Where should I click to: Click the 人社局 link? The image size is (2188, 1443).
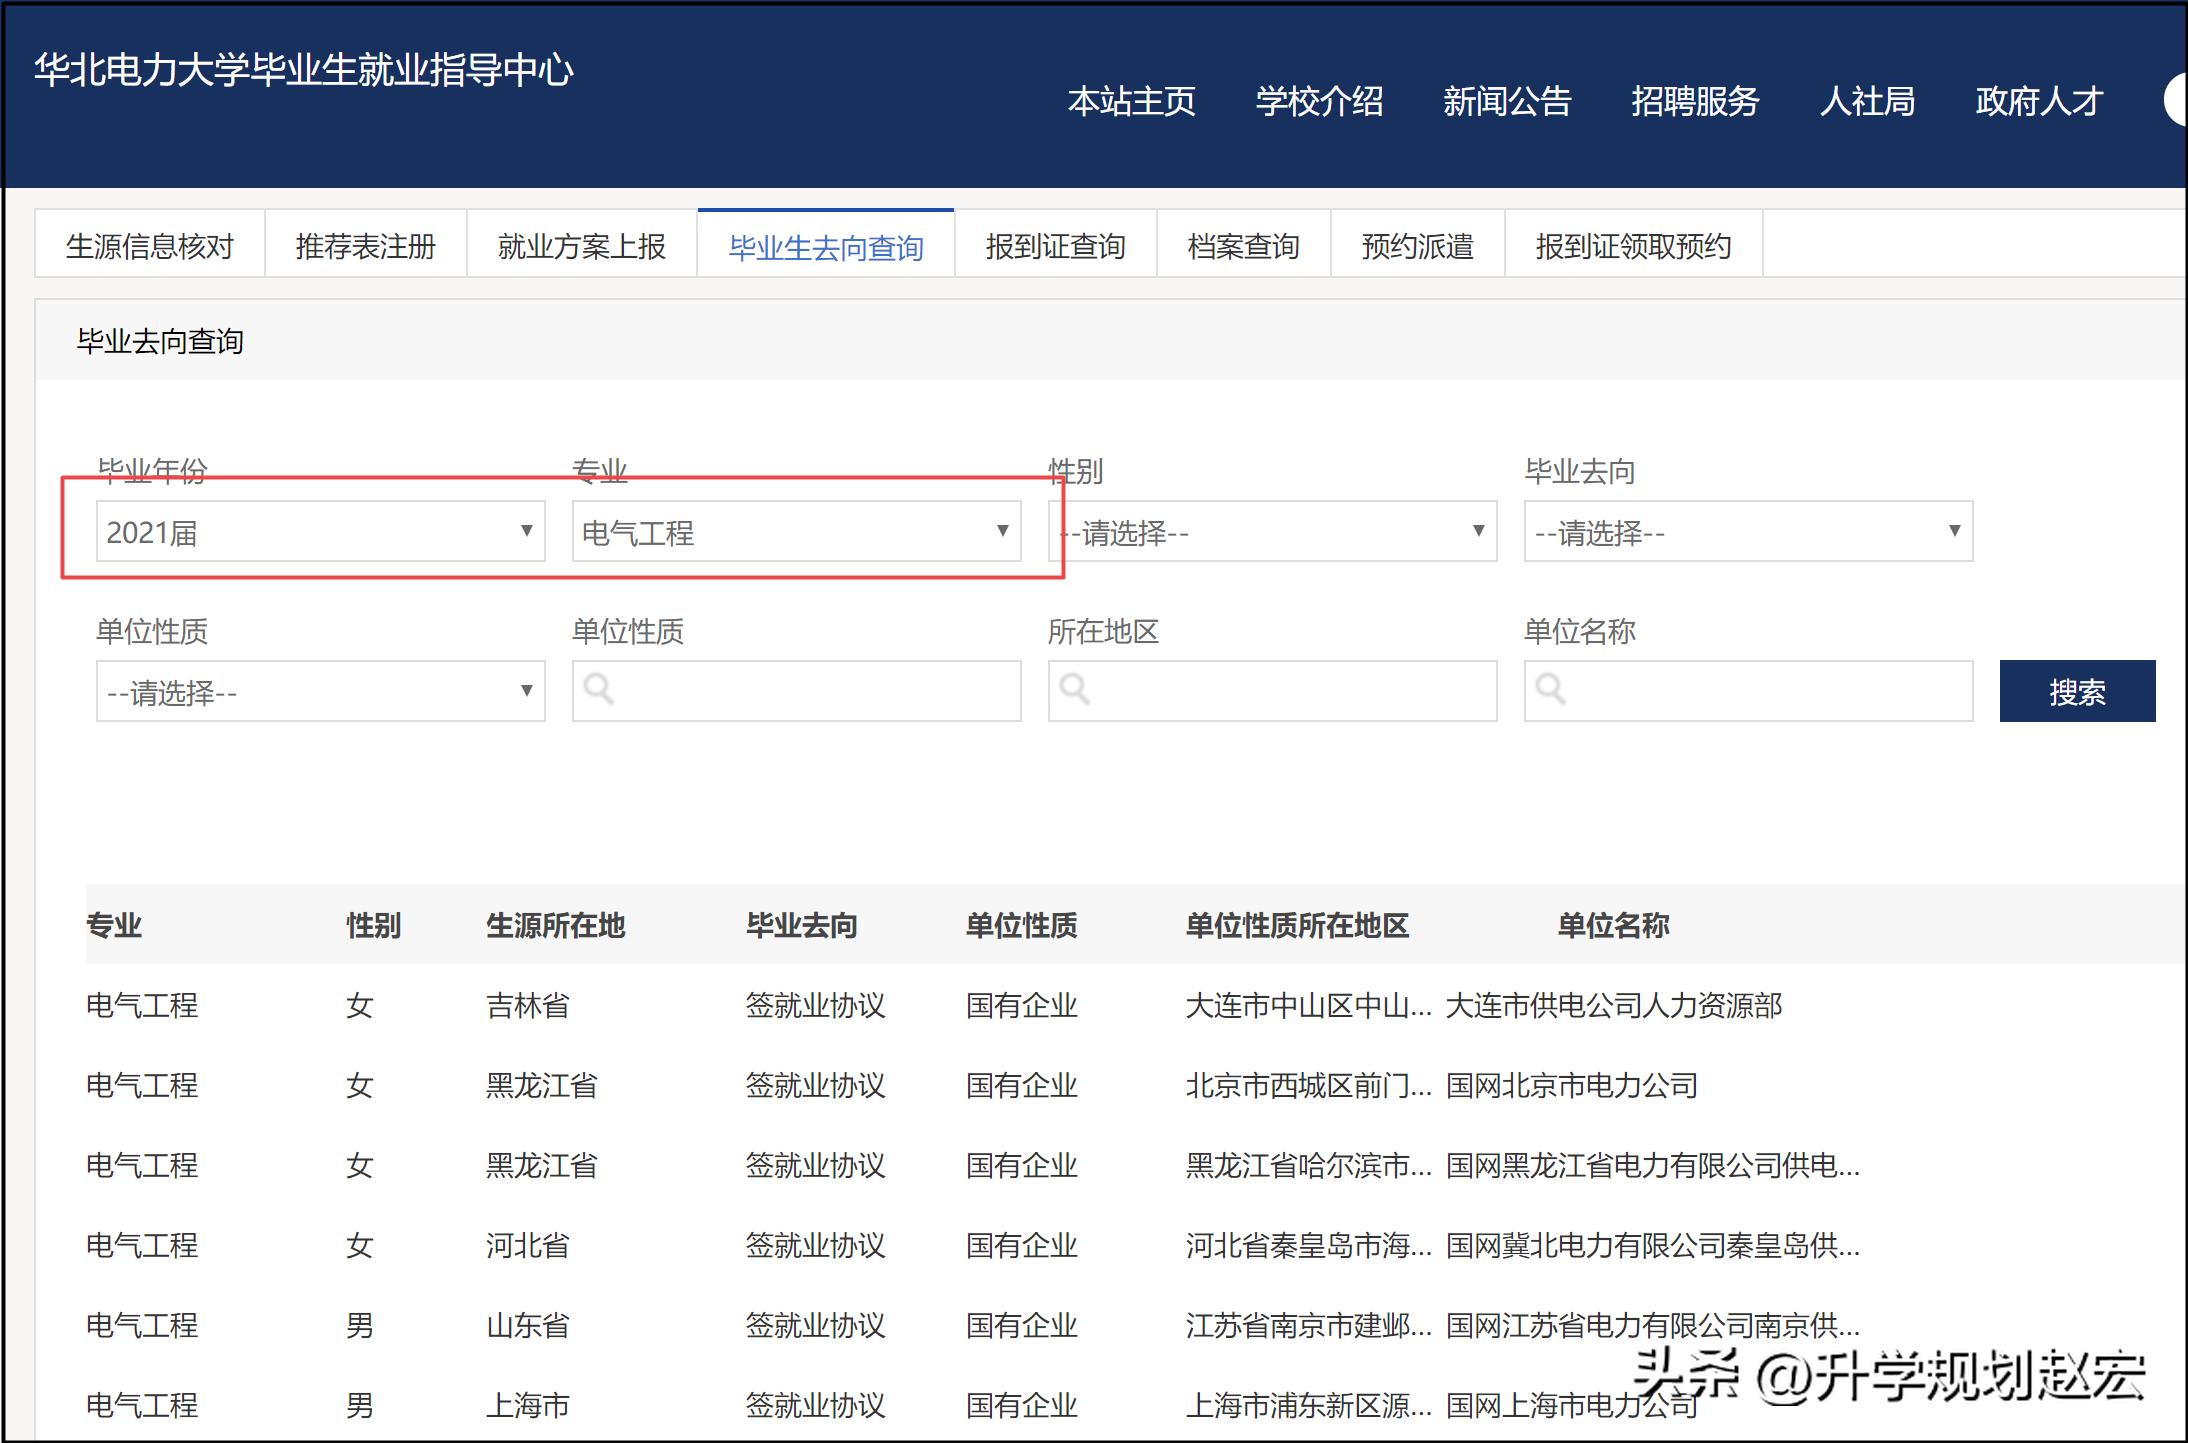1868,101
